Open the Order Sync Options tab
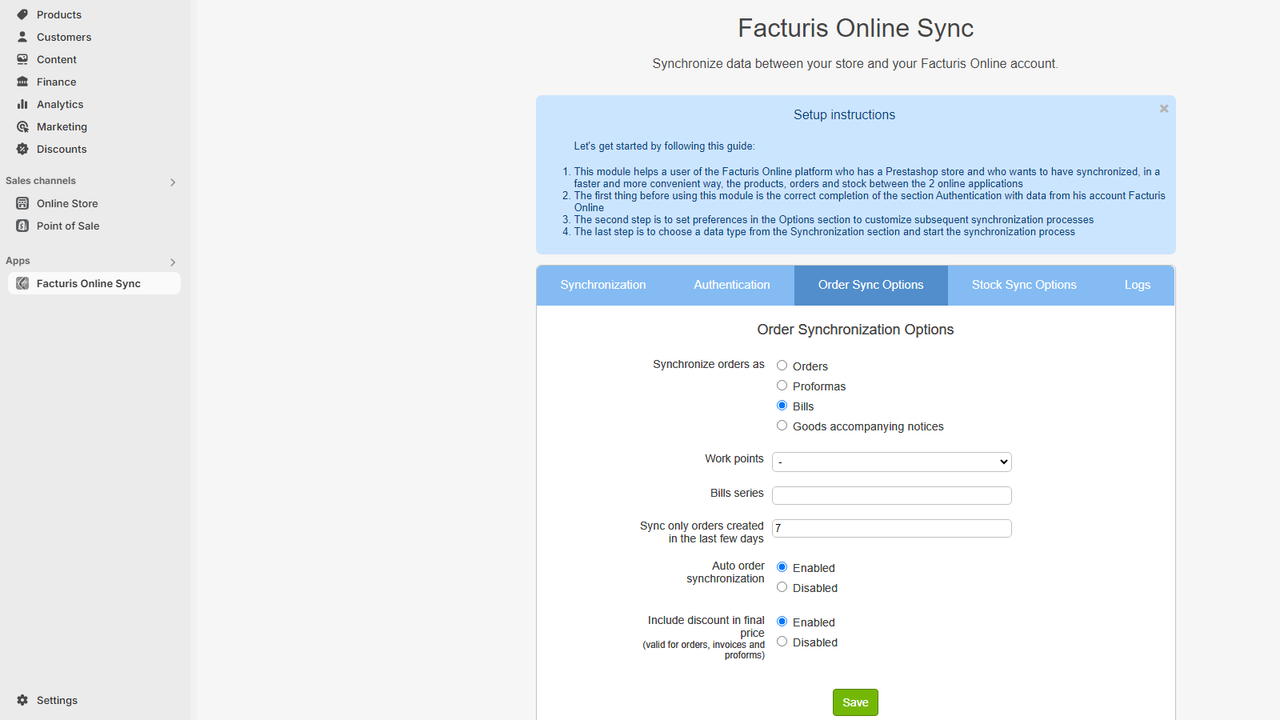This screenshot has height=720, width=1280. click(x=871, y=285)
